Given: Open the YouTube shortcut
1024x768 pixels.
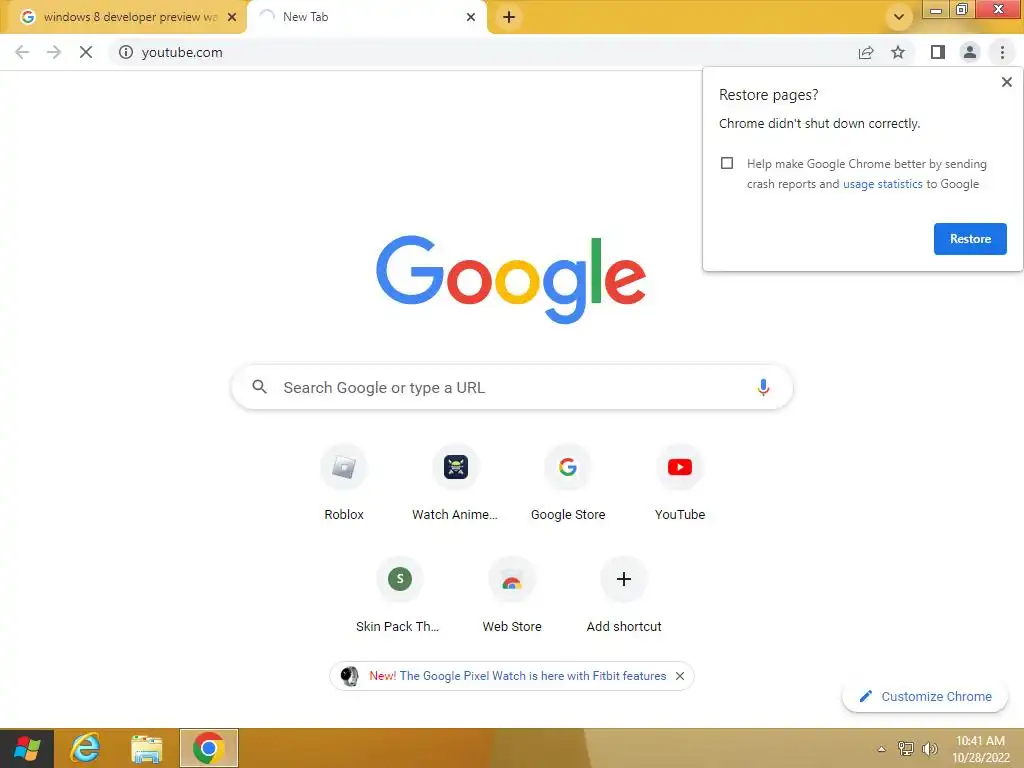Looking at the screenshot, I should pyautogui.click(x=680, y=483).
